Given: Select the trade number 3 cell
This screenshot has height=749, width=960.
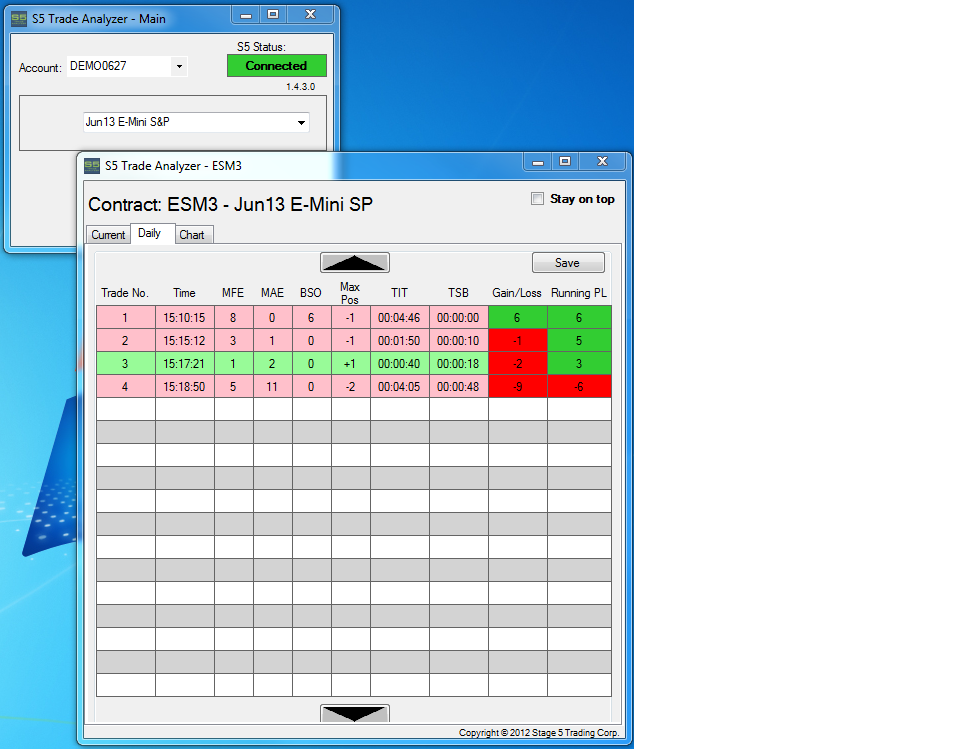Looking at the screenshot, I should pyautogui.click(x=126, y=364).
